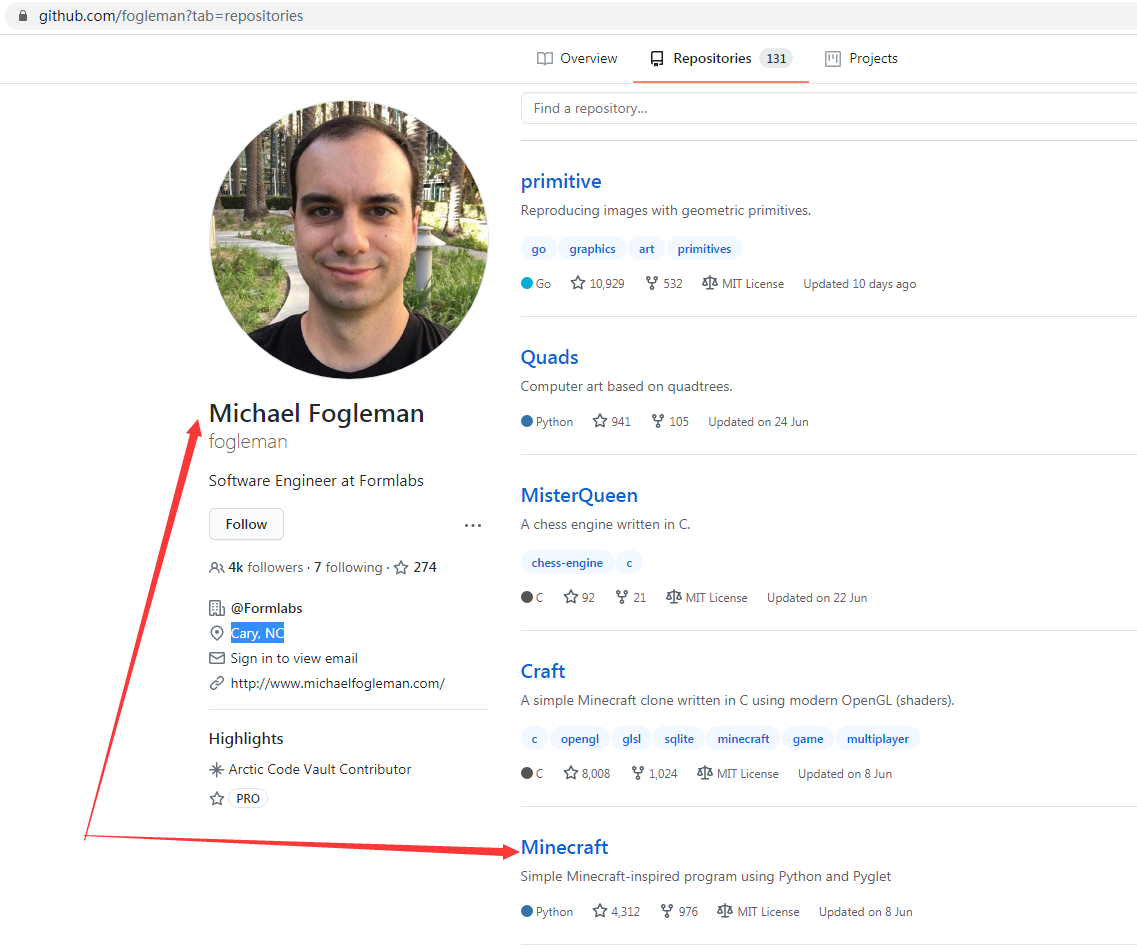Click the website link chain icon

[217, 683]
